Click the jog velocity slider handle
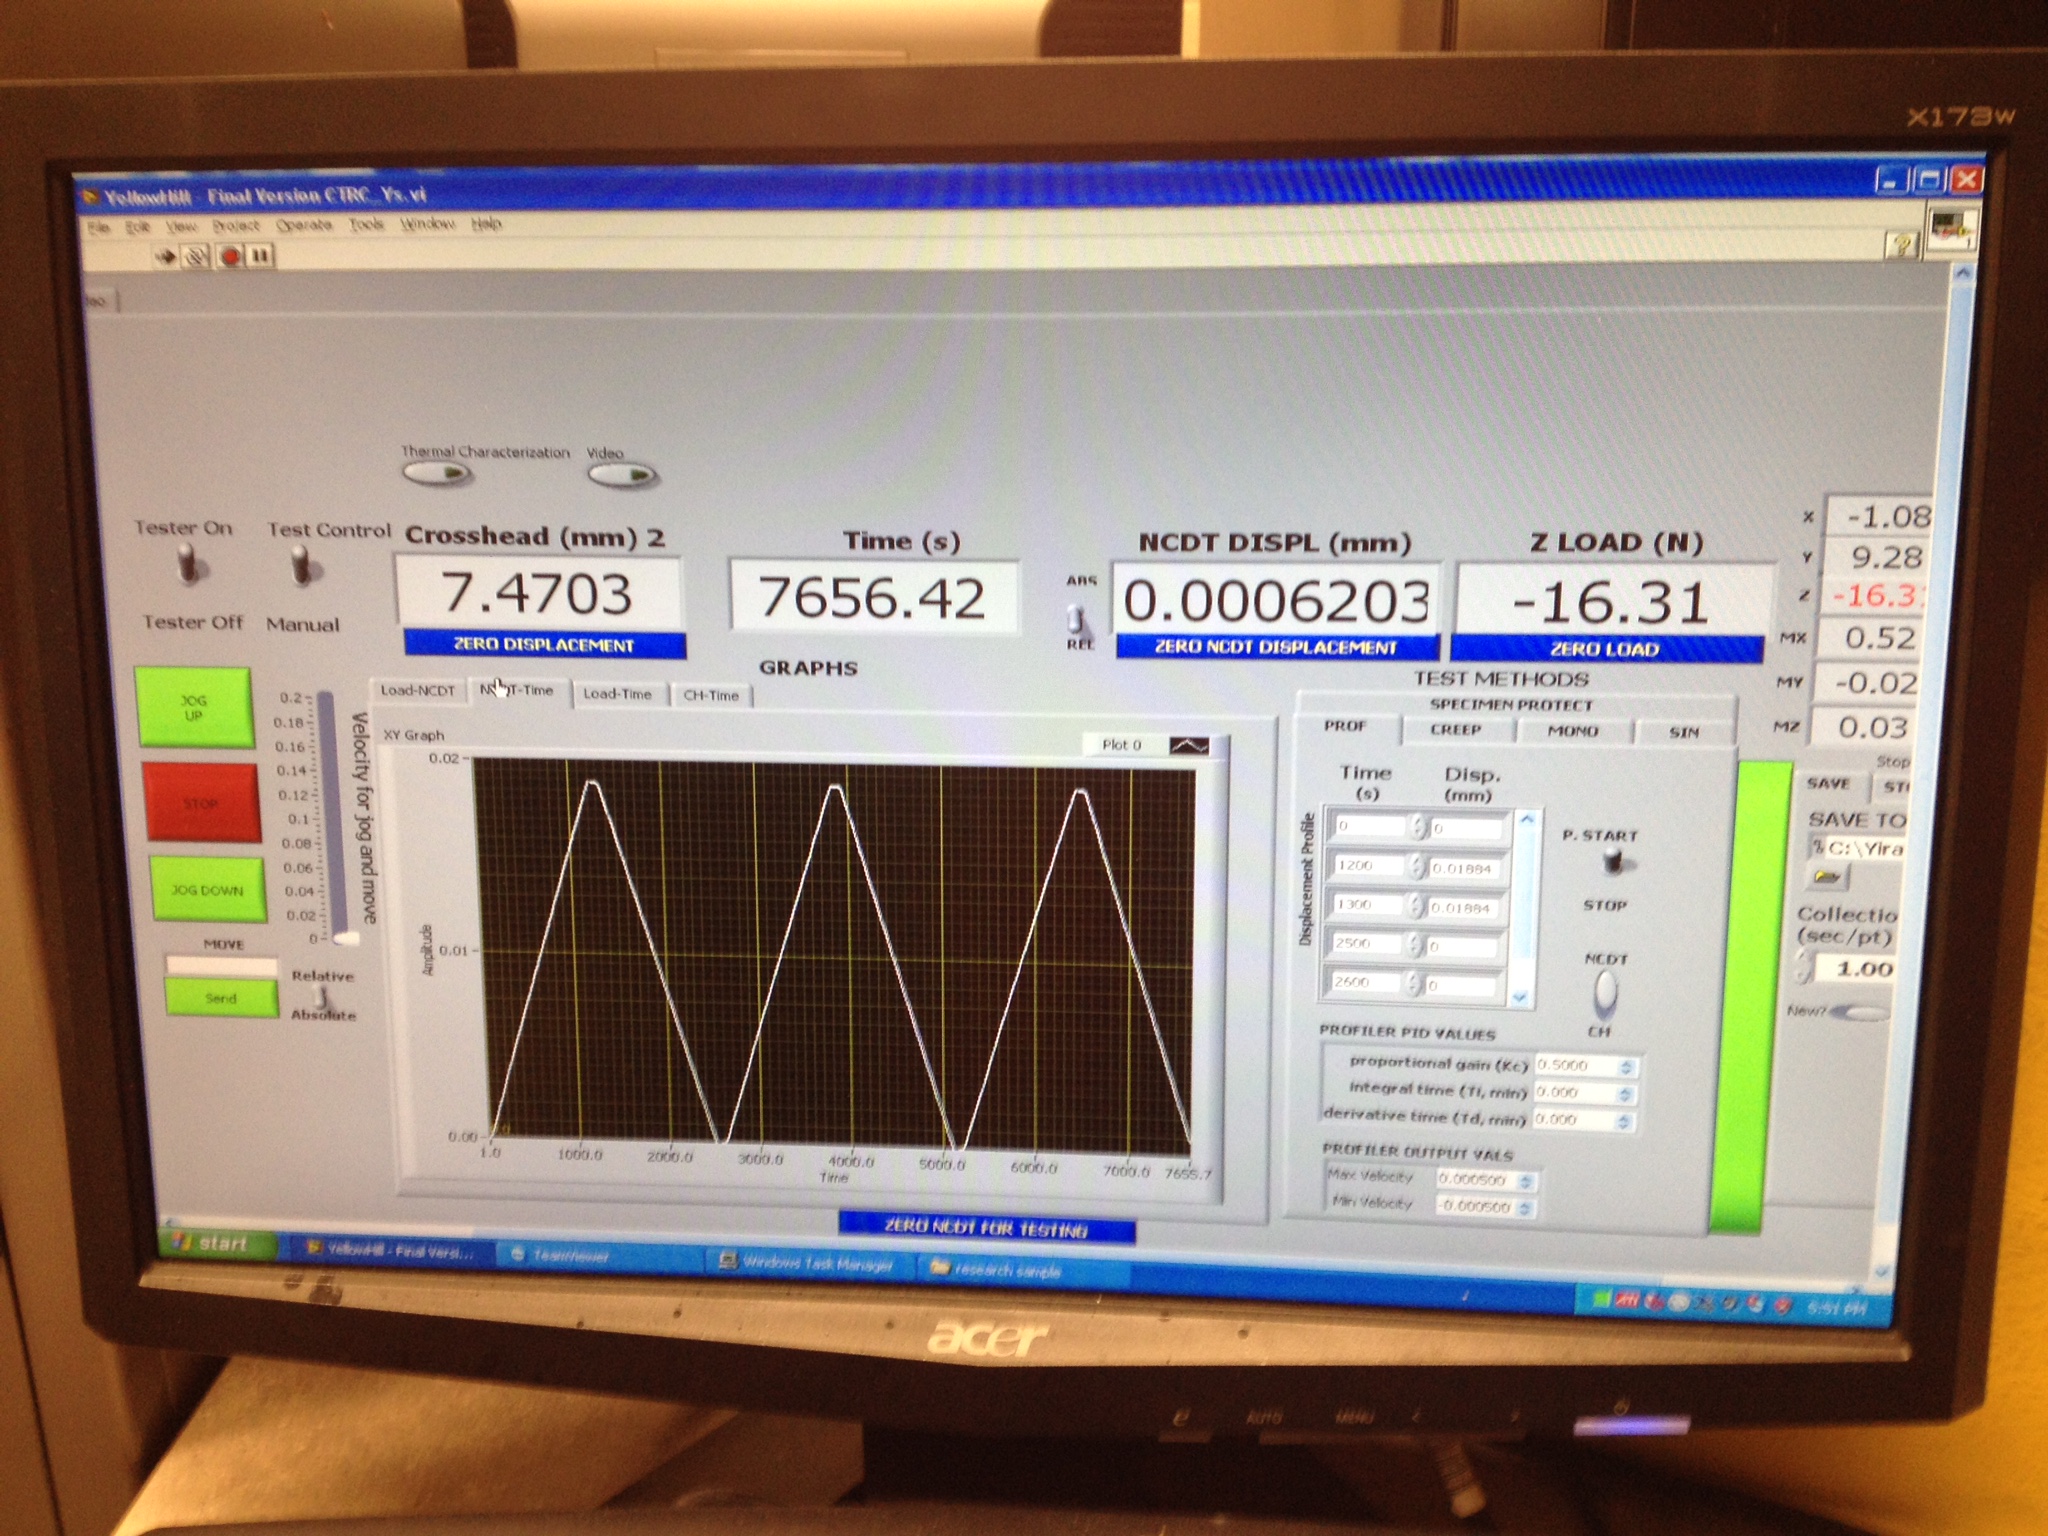This screenshot has width=2048, height=1536. click(346, 939)
